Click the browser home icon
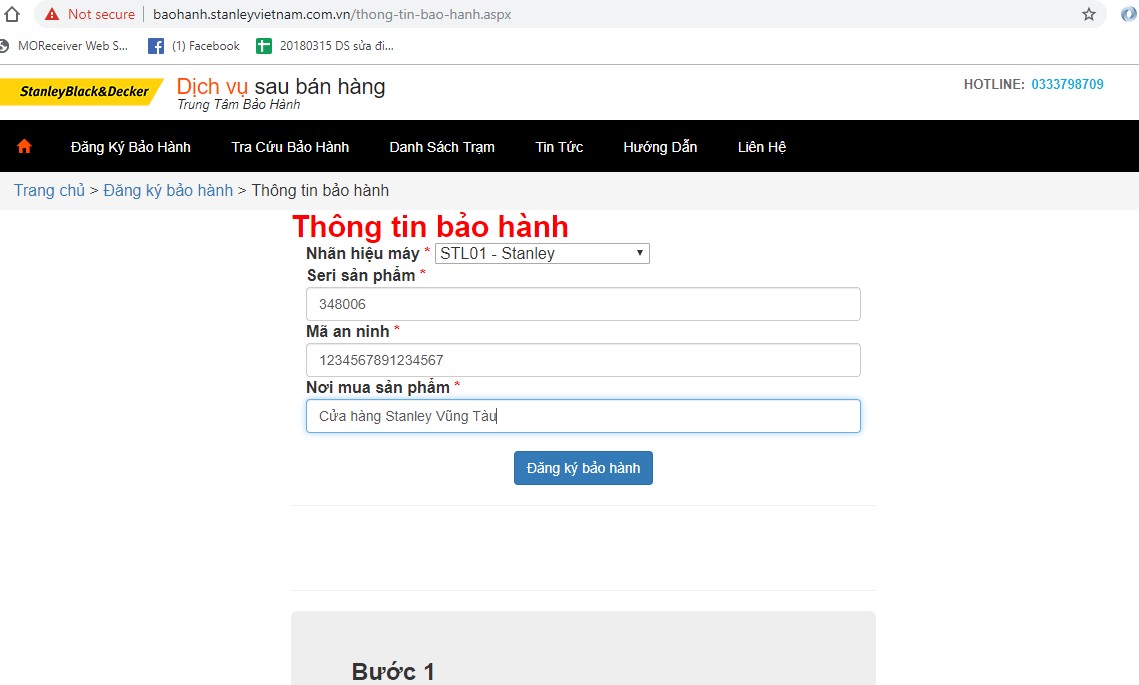 (11, 14)
